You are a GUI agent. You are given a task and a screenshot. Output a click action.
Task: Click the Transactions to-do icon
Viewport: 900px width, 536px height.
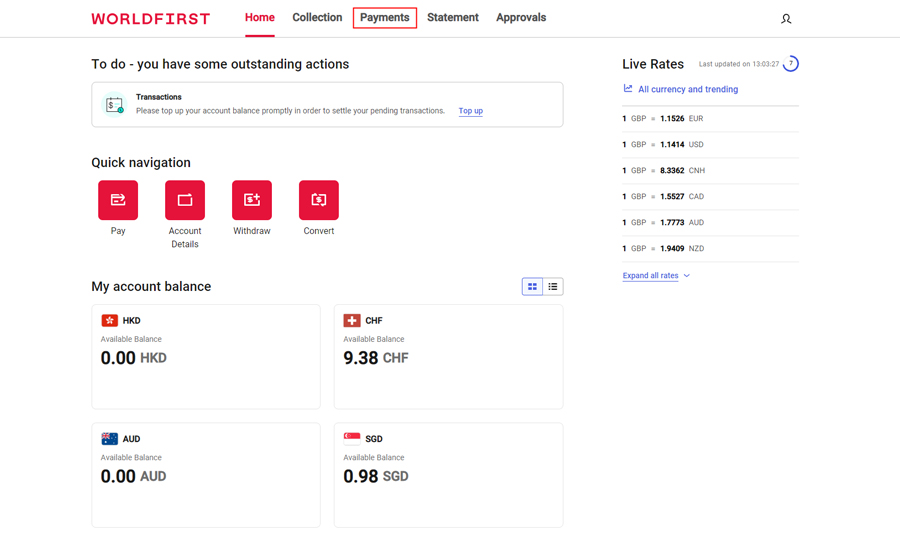115,105
